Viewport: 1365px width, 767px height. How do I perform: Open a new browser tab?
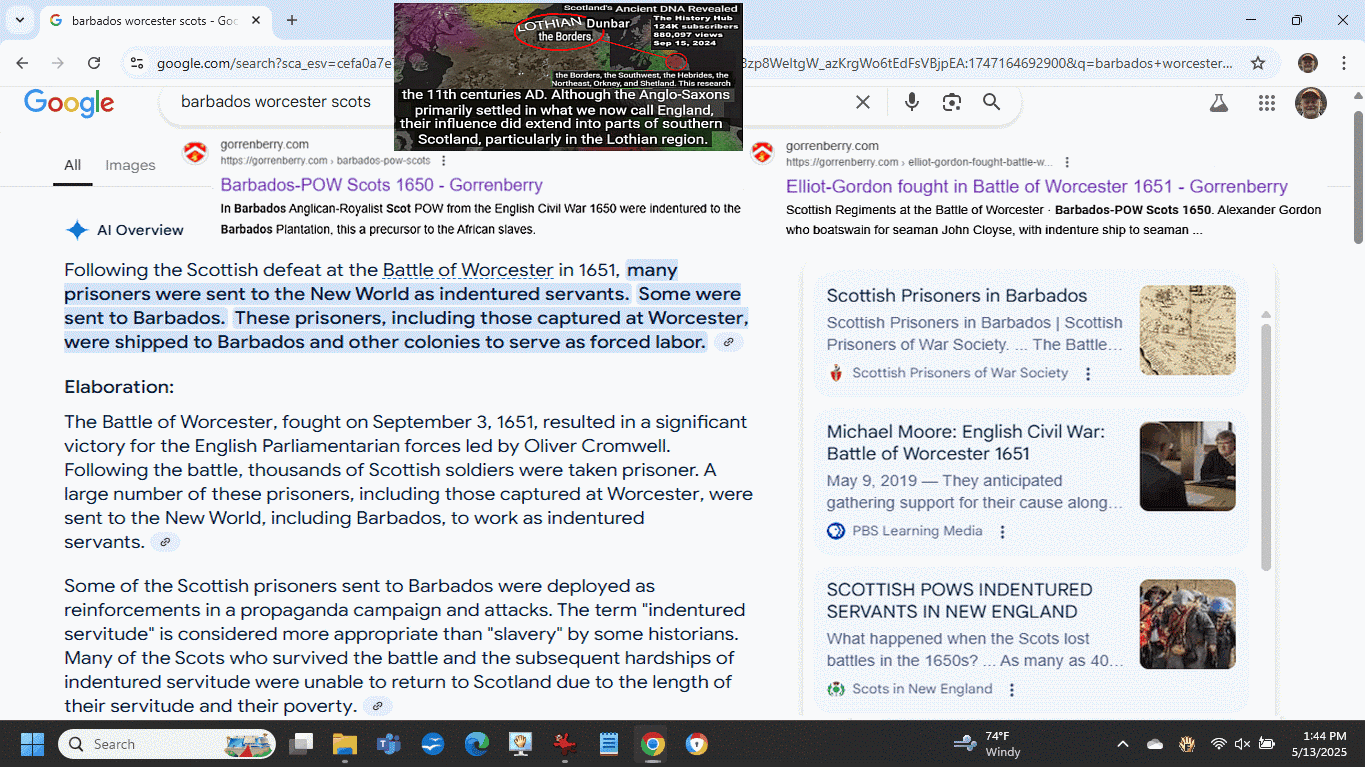click(292, 20)
